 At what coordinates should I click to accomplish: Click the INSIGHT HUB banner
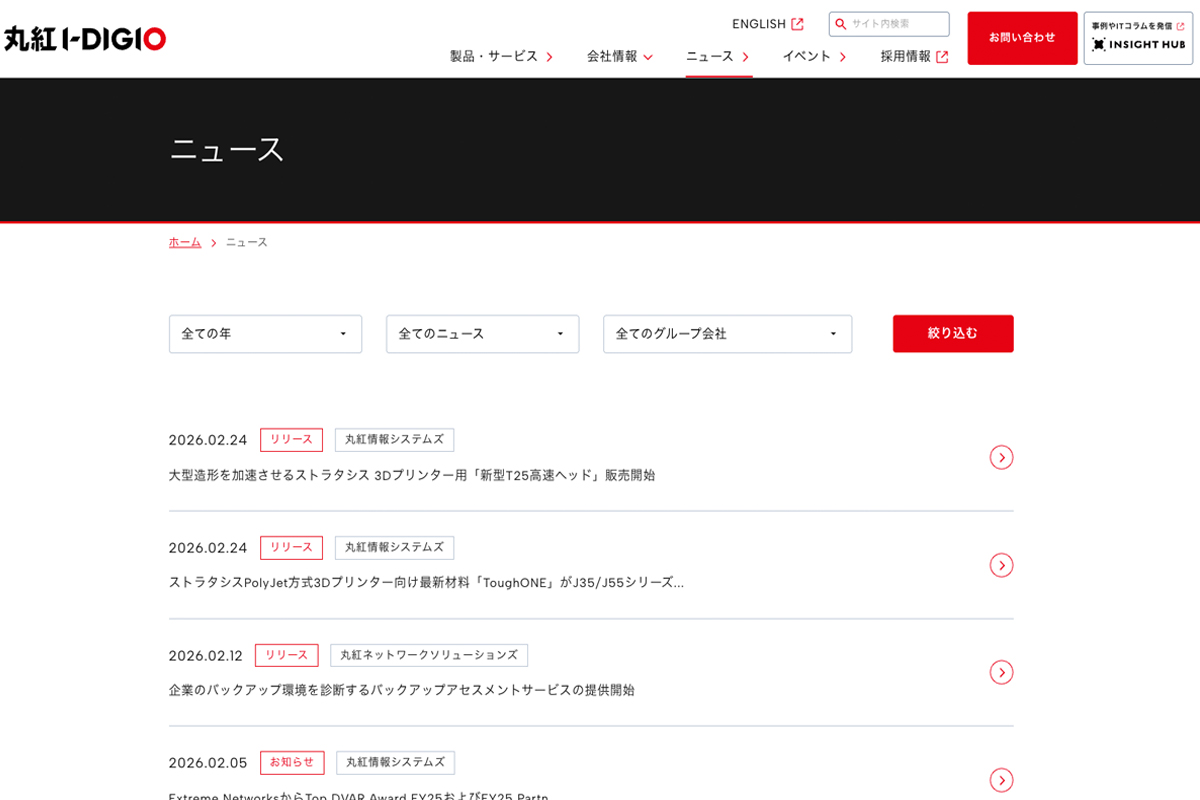point(1138,38)
